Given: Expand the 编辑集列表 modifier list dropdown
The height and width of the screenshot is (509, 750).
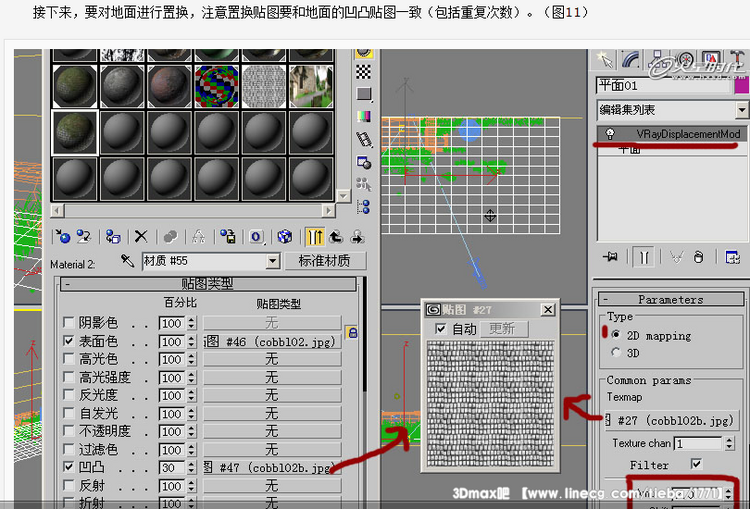Looking at the screenshot, I should point(741,110).
